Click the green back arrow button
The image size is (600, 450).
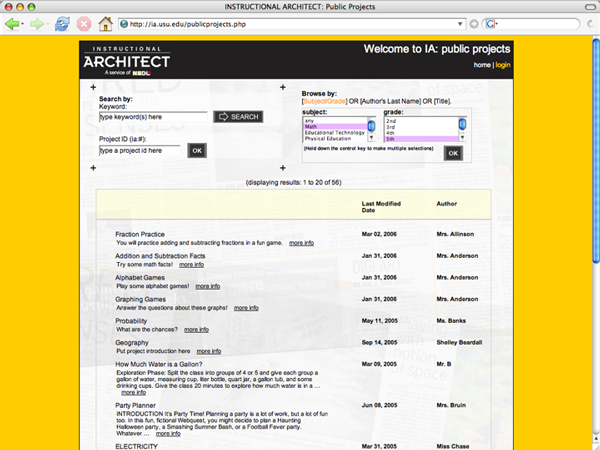point(12,24)
